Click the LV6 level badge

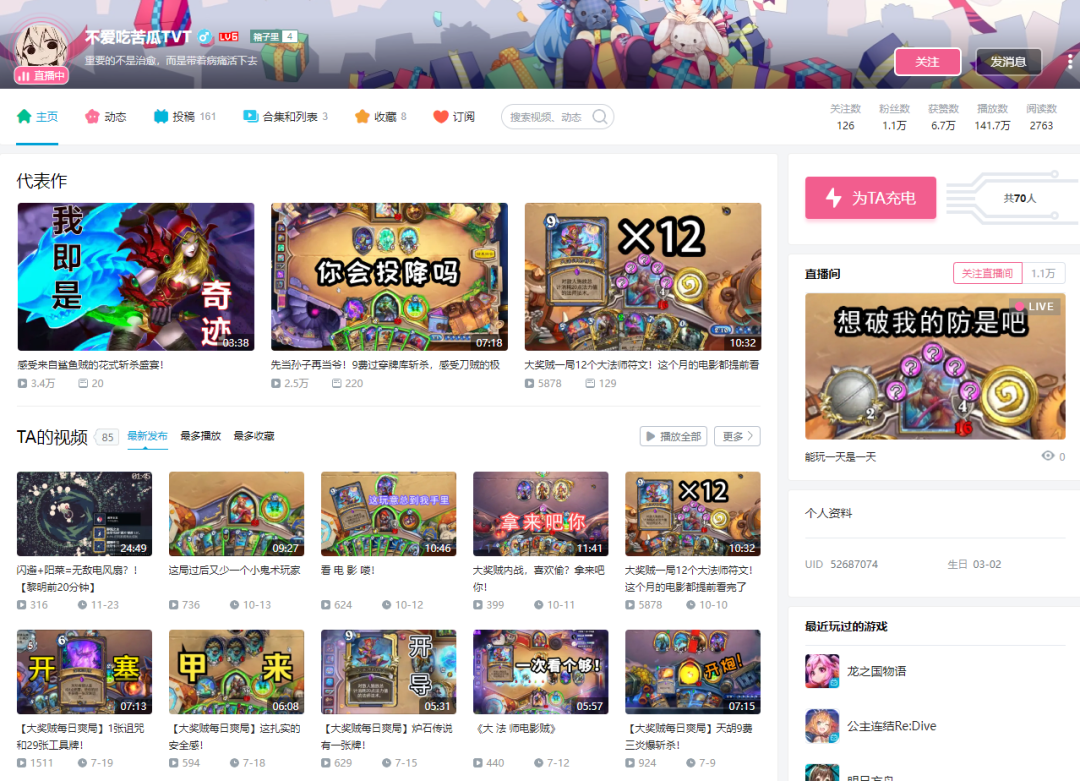(x=229, y=37)
